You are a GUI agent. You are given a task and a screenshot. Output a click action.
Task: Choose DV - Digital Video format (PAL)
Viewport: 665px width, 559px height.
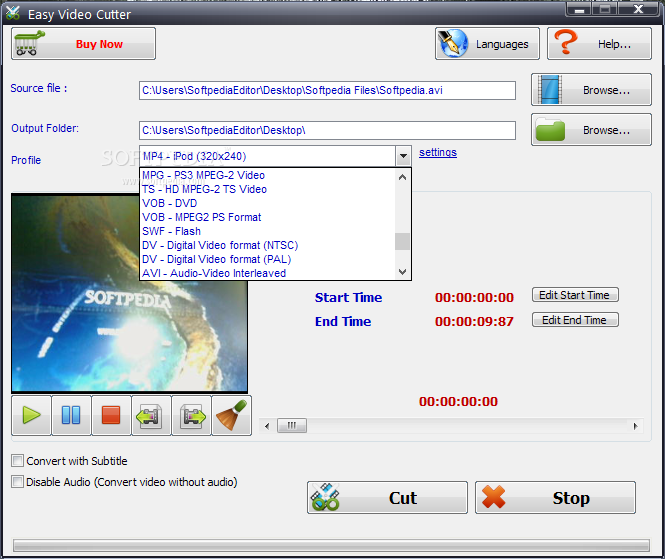(268, 259)
